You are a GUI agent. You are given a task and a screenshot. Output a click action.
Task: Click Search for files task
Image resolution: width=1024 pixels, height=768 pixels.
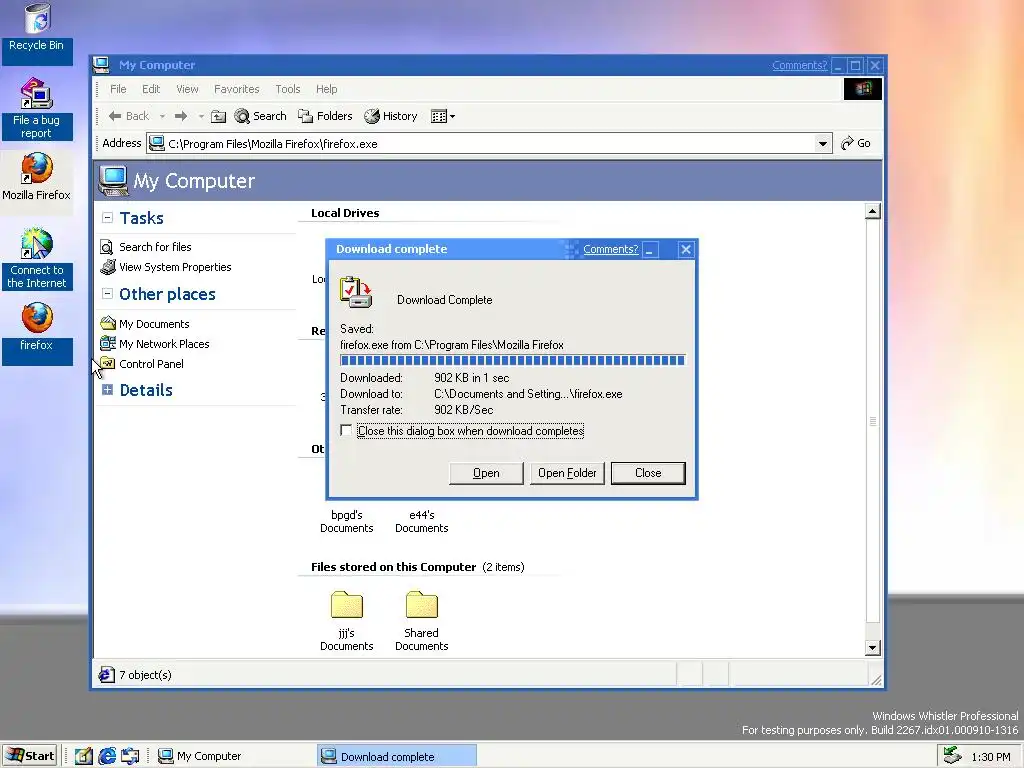pos(155,247)
